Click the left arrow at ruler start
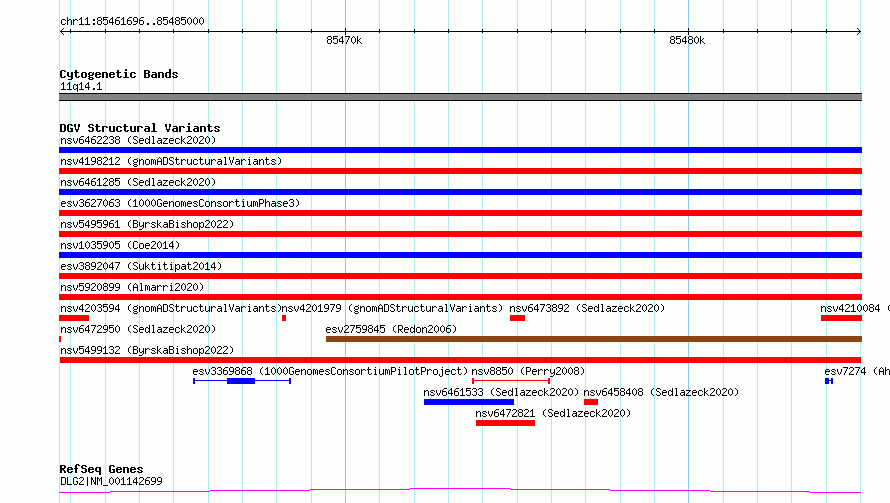The width and height of the screenshot is (890, 503). click(x=63, y=32)
